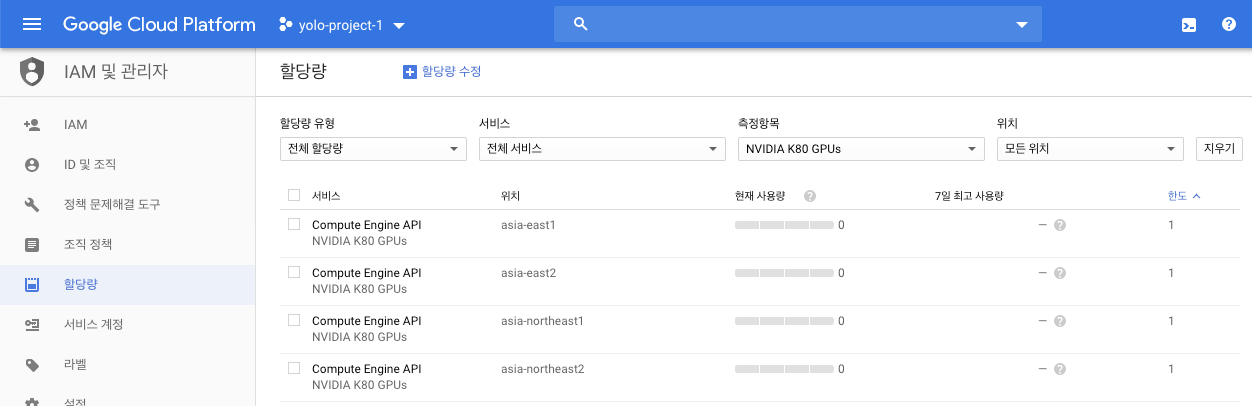The image size is (1252, 406).
Task: Open the hamburger navigation menu
Action: click(x=32, y=24)
